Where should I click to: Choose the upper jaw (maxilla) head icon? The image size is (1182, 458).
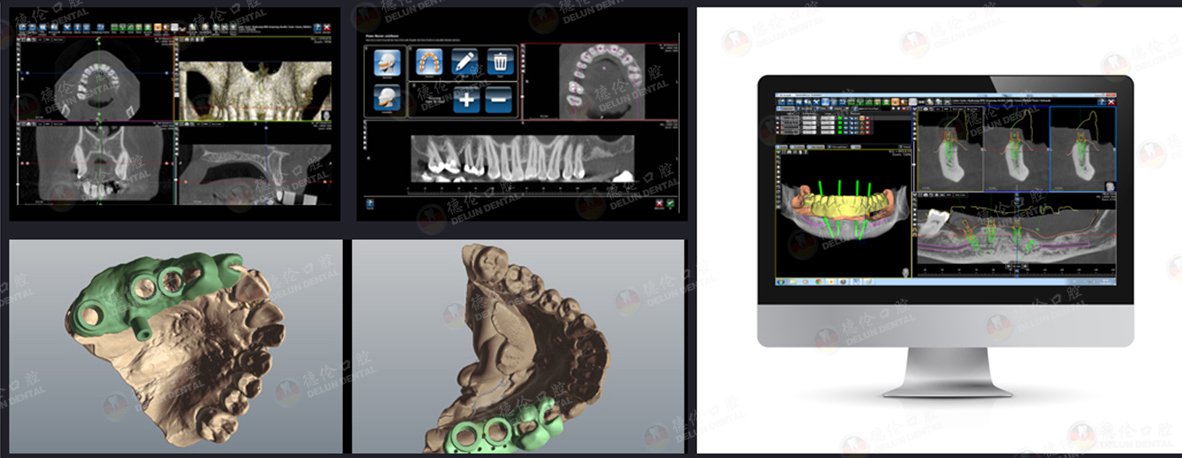(x=387, y=63)
